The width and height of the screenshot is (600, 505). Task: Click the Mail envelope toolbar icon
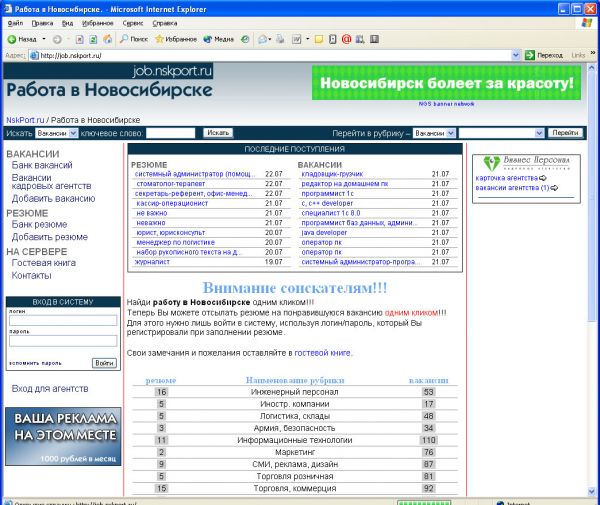[x=263, y=39]
